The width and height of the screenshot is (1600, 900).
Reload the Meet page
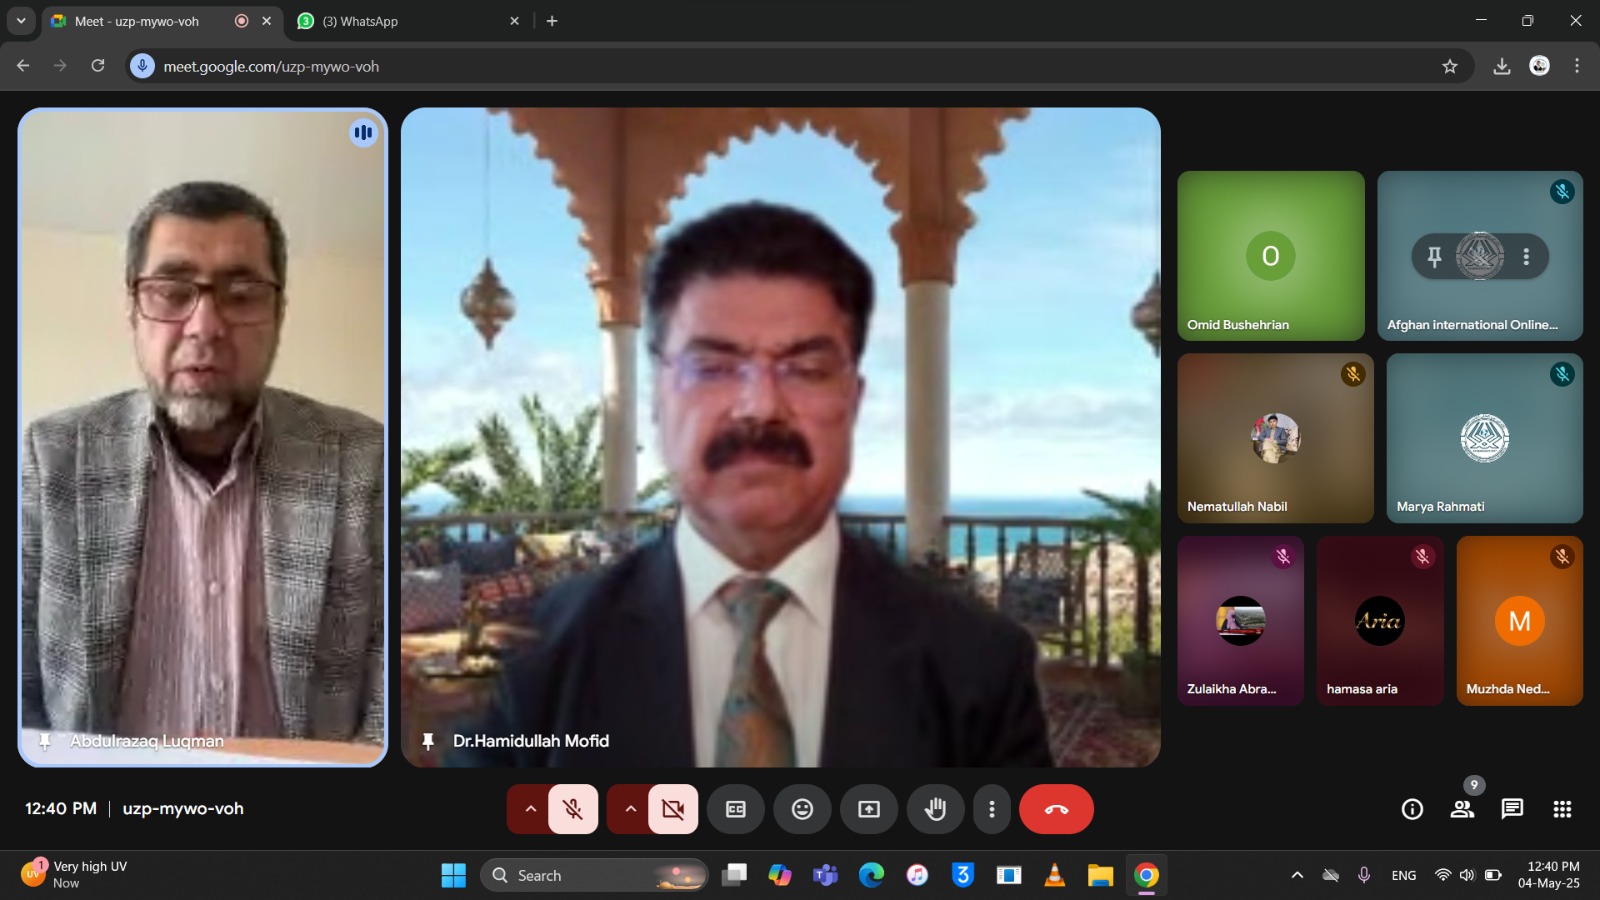(x=98, y=66)
